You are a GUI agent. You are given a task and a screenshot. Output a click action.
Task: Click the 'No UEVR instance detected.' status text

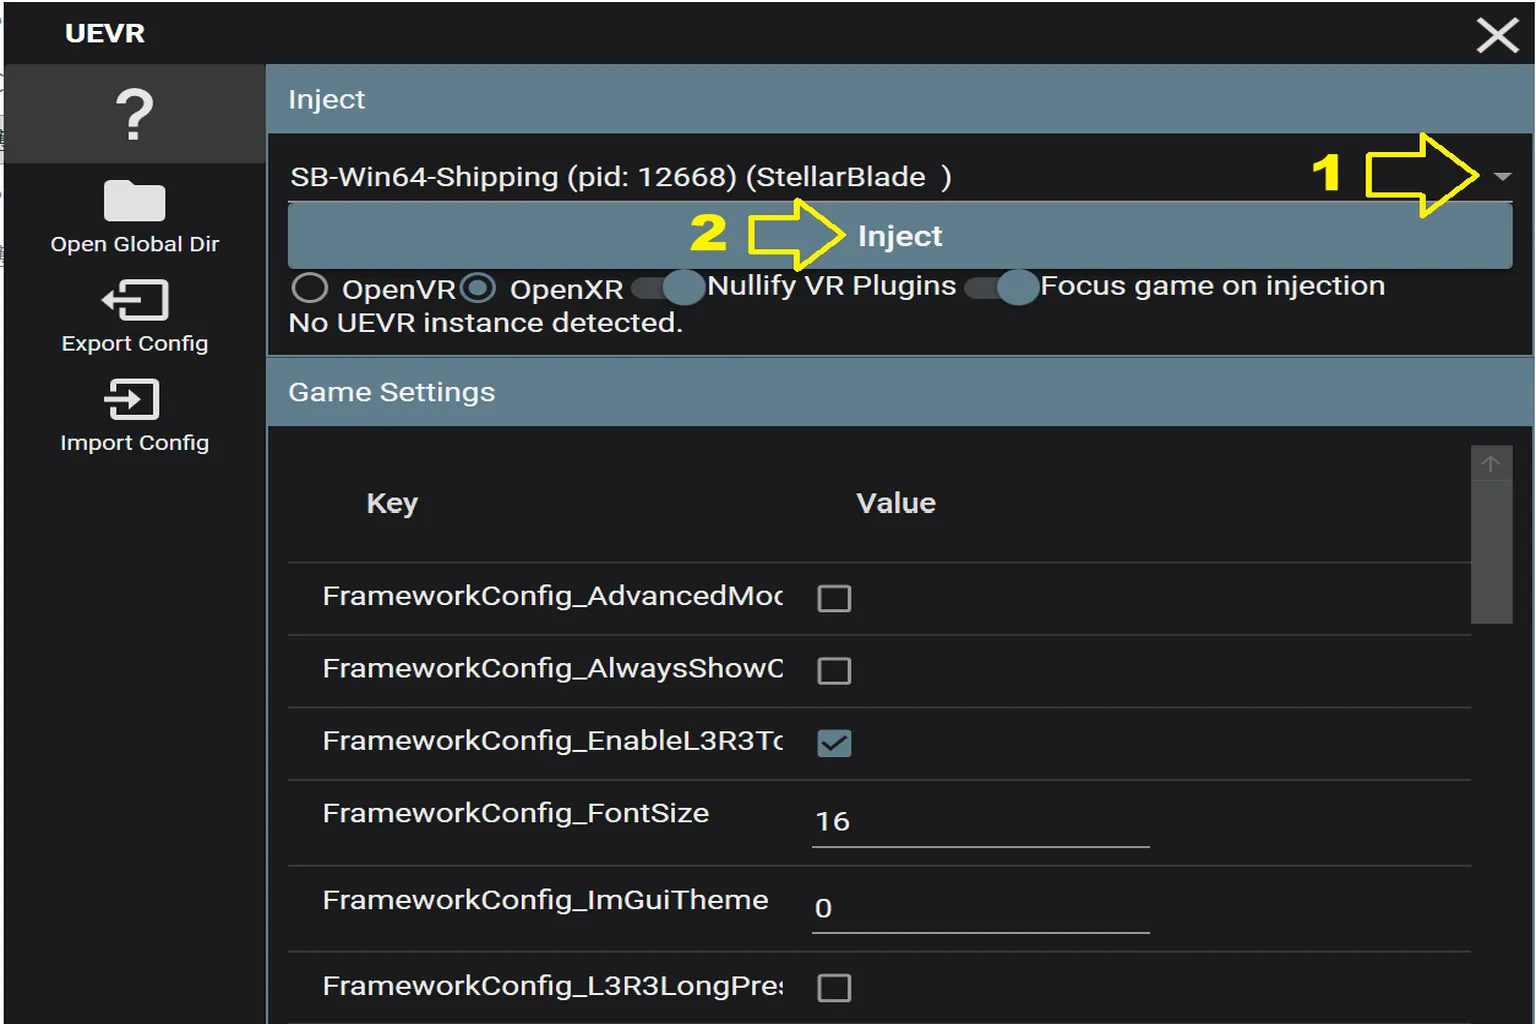coord(486,323)
